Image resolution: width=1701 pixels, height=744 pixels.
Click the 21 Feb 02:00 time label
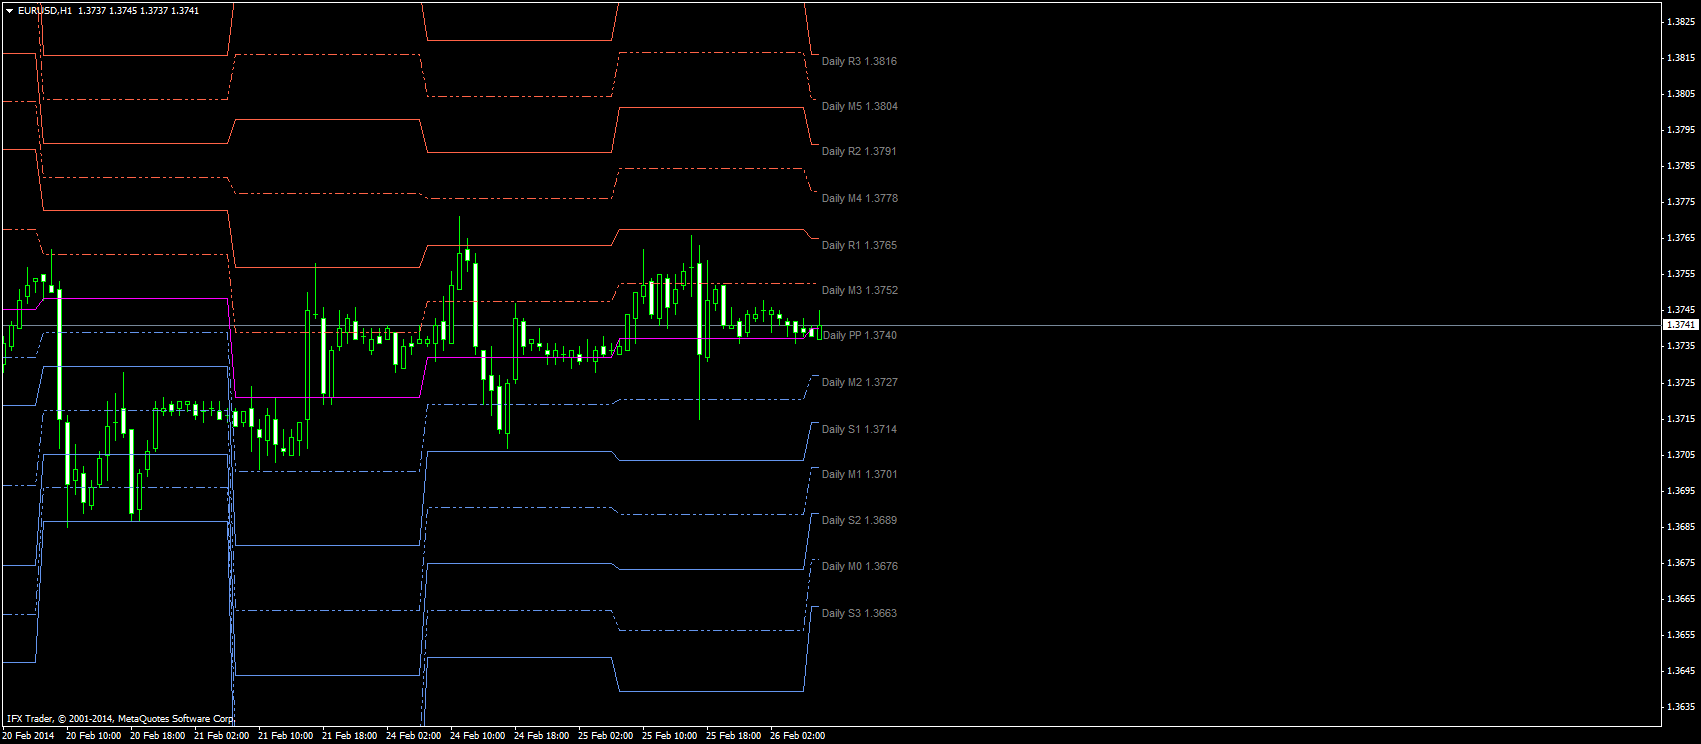221,736
